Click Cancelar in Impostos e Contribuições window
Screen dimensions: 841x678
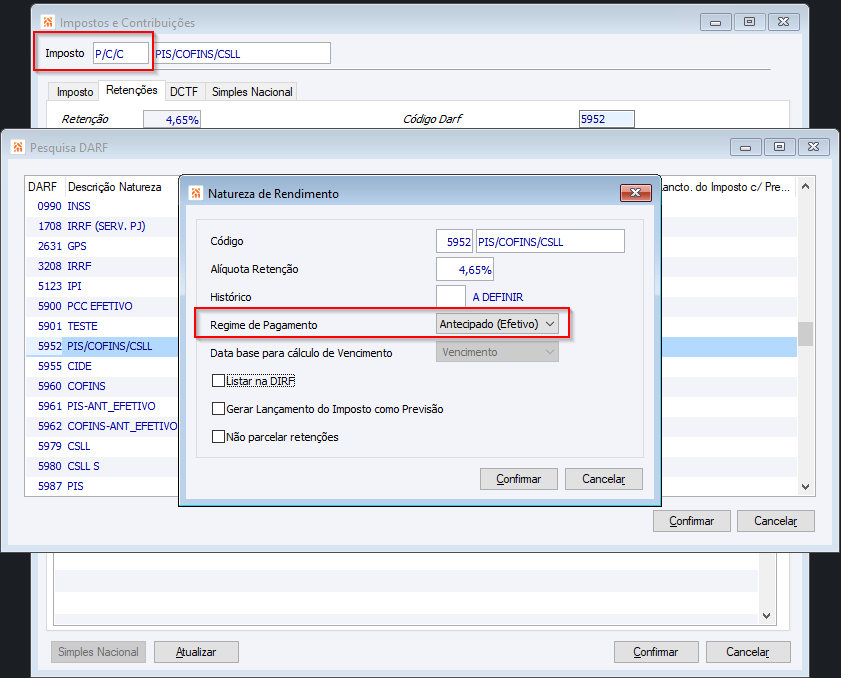748,652
